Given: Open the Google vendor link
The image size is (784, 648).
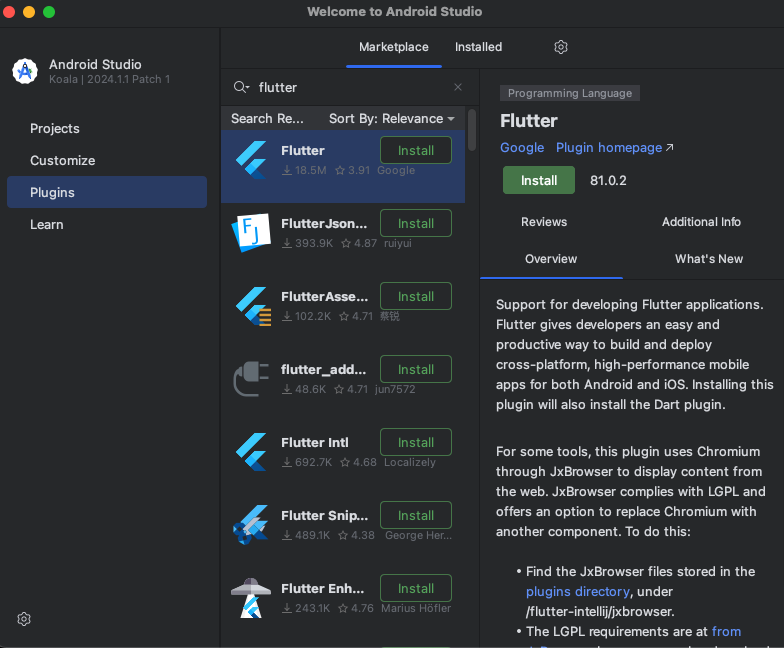Looking at the screenshot, I should point(522,148).
